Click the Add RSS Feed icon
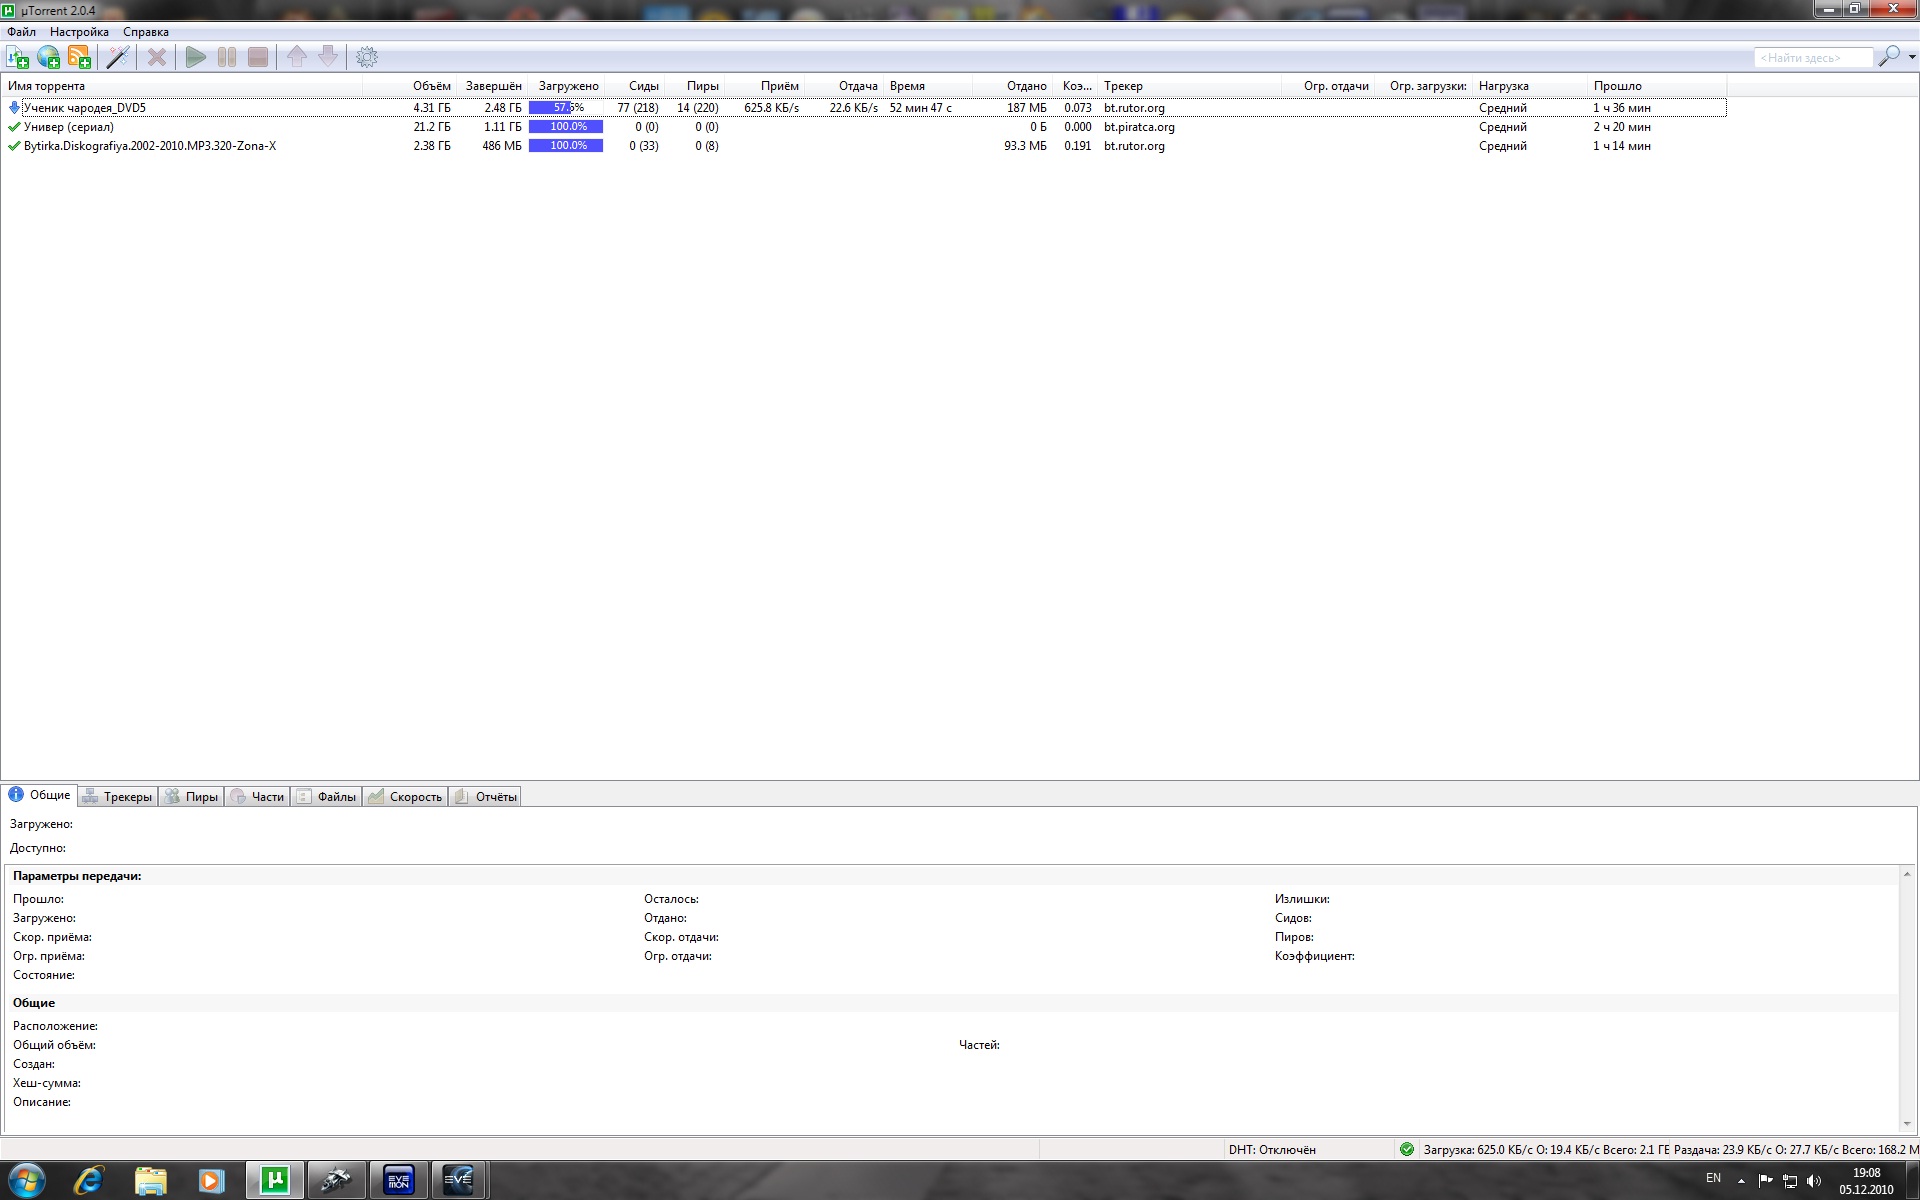This screenshot has height=1200, width=1920. [x=79, y=57]
